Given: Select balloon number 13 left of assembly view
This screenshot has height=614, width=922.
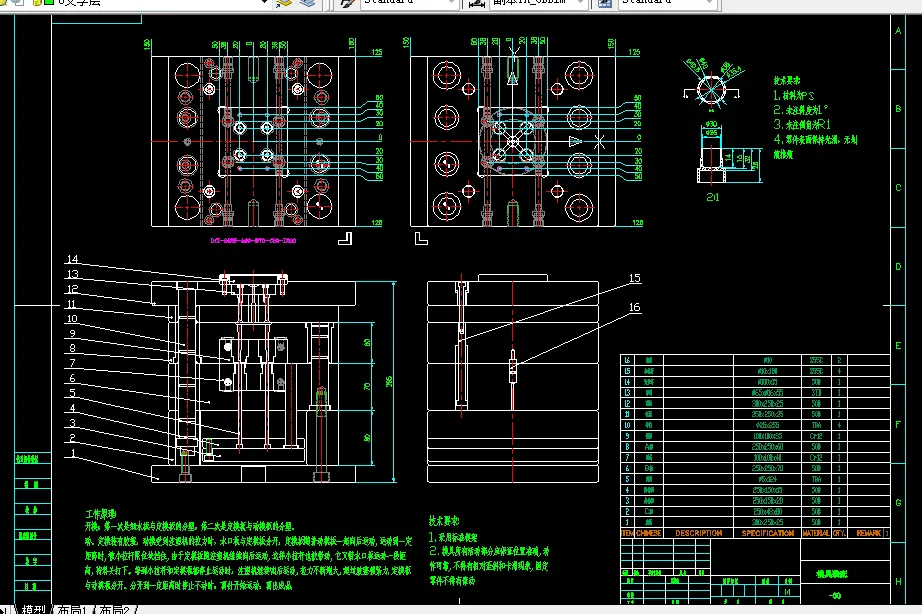Looking at the screenshot, I should (72, 274).
